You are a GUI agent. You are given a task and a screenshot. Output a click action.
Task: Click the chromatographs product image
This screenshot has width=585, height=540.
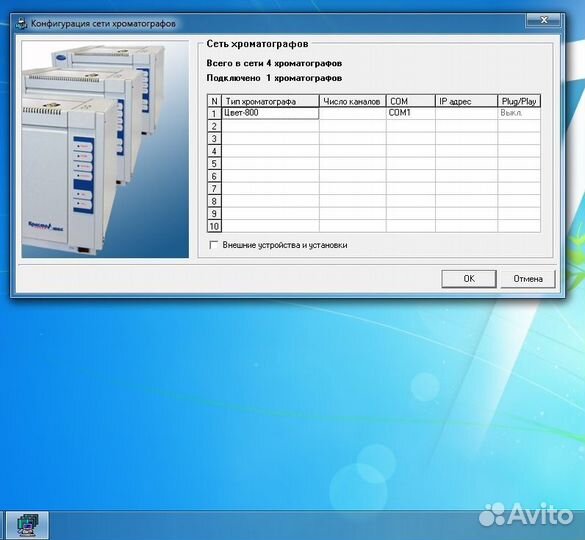pyautogui.click(x=105, y=149)
